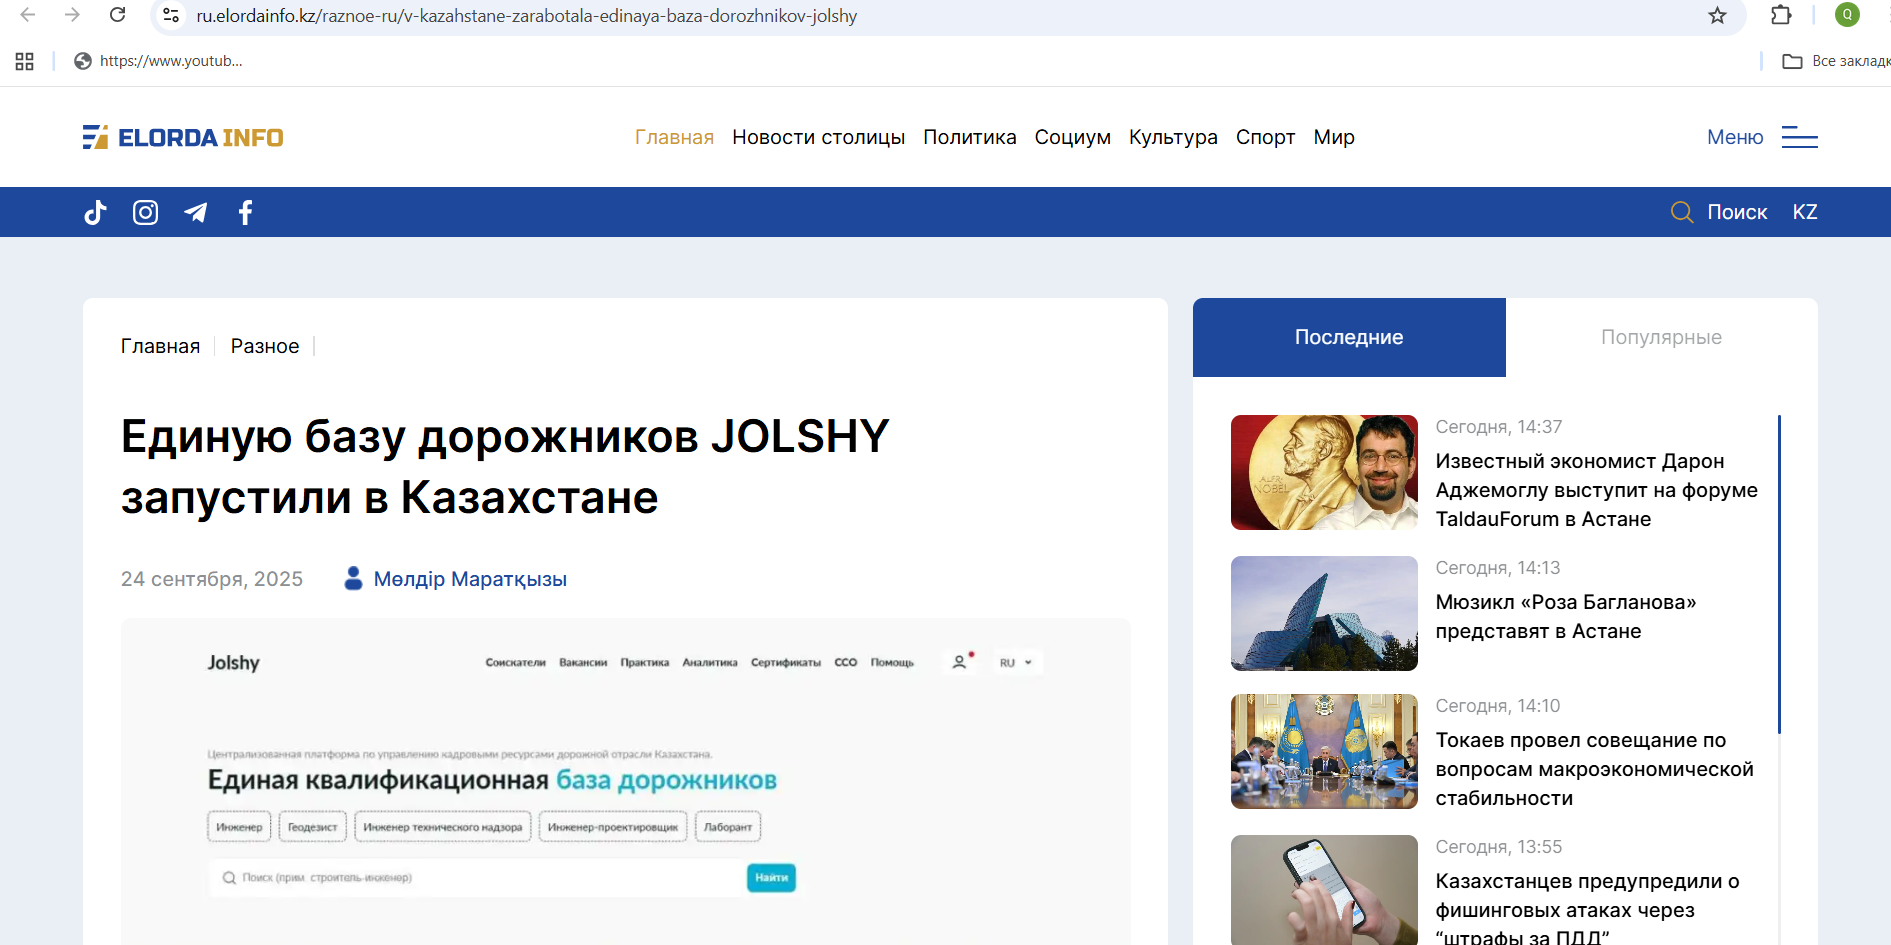Viewport: 1891px width, 945px height.
Task: Open the Instagram social icon
Action: tap(145, 212)
